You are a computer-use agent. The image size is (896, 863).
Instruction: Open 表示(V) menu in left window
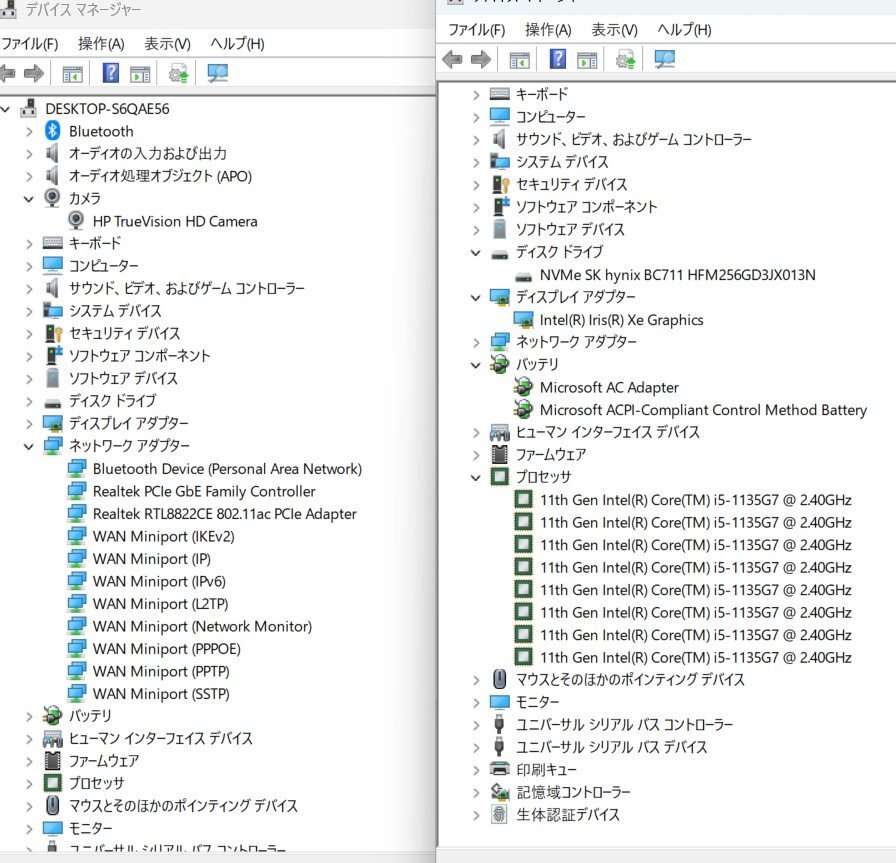coord(167,44)
